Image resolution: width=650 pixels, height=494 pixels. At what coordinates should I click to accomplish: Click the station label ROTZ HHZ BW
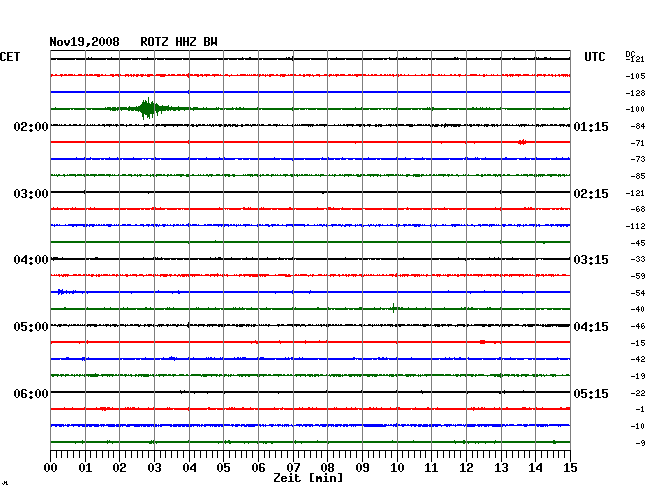pos(179,42)
